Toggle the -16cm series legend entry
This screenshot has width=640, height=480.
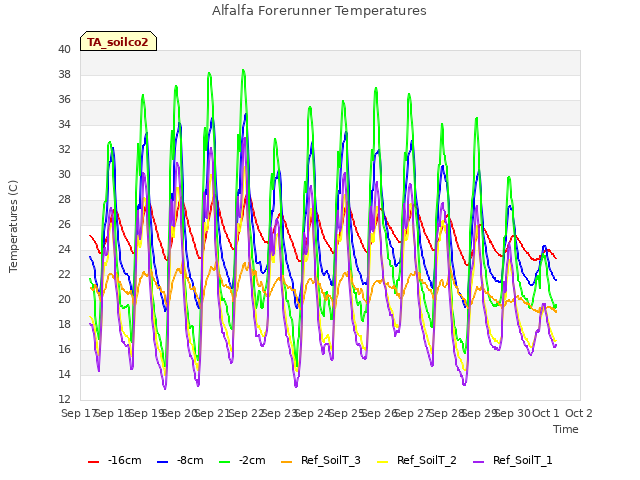pos(115,460)
